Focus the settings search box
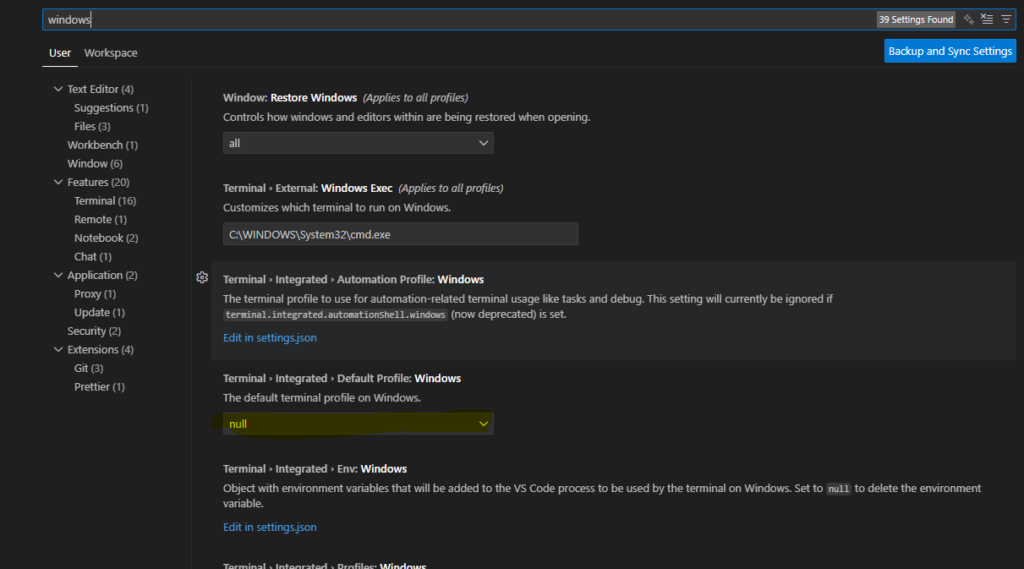Viewport: 1024px width, 569px height. point(450,20)
